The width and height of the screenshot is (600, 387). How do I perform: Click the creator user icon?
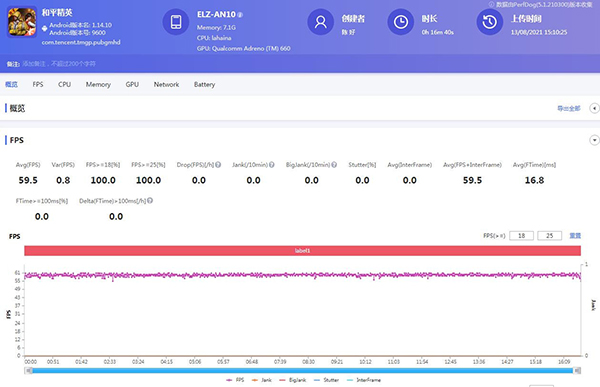click(x=321, y=22)
